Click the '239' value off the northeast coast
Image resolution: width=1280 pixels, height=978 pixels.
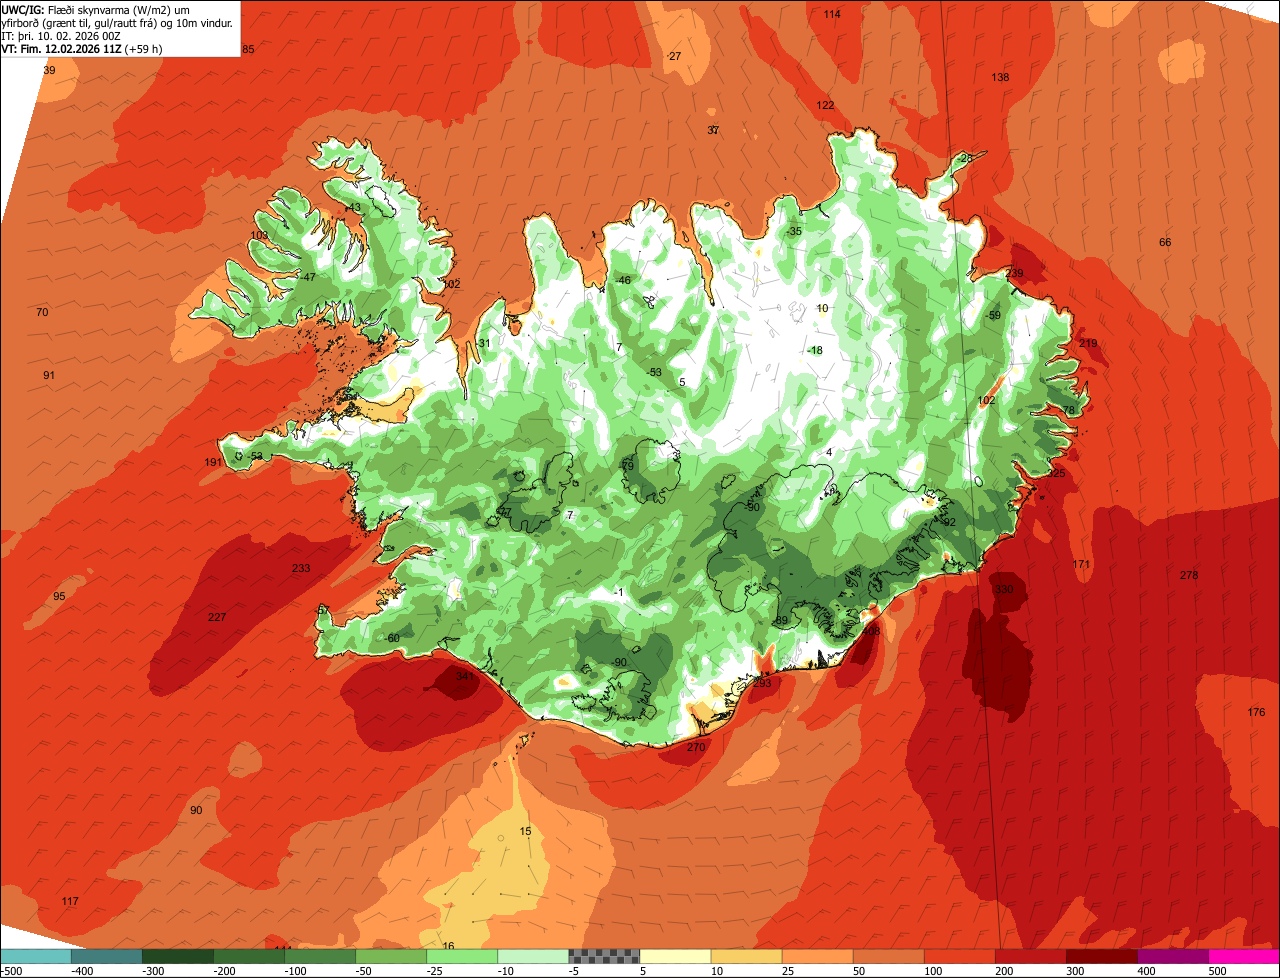(1015, 273)
